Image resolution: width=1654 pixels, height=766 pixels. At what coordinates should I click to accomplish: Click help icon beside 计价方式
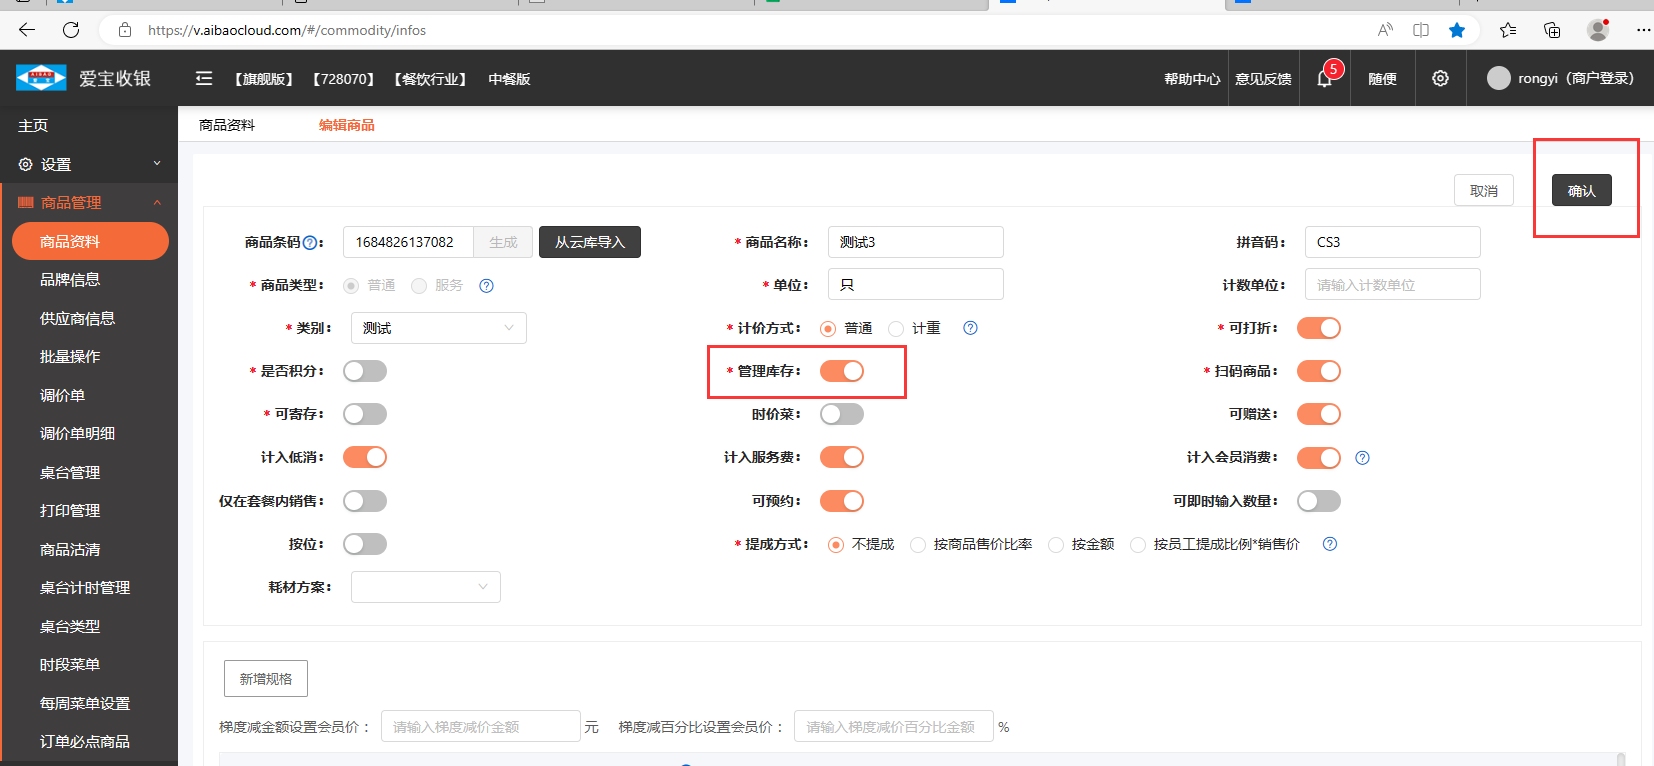[x=970, y=328]
